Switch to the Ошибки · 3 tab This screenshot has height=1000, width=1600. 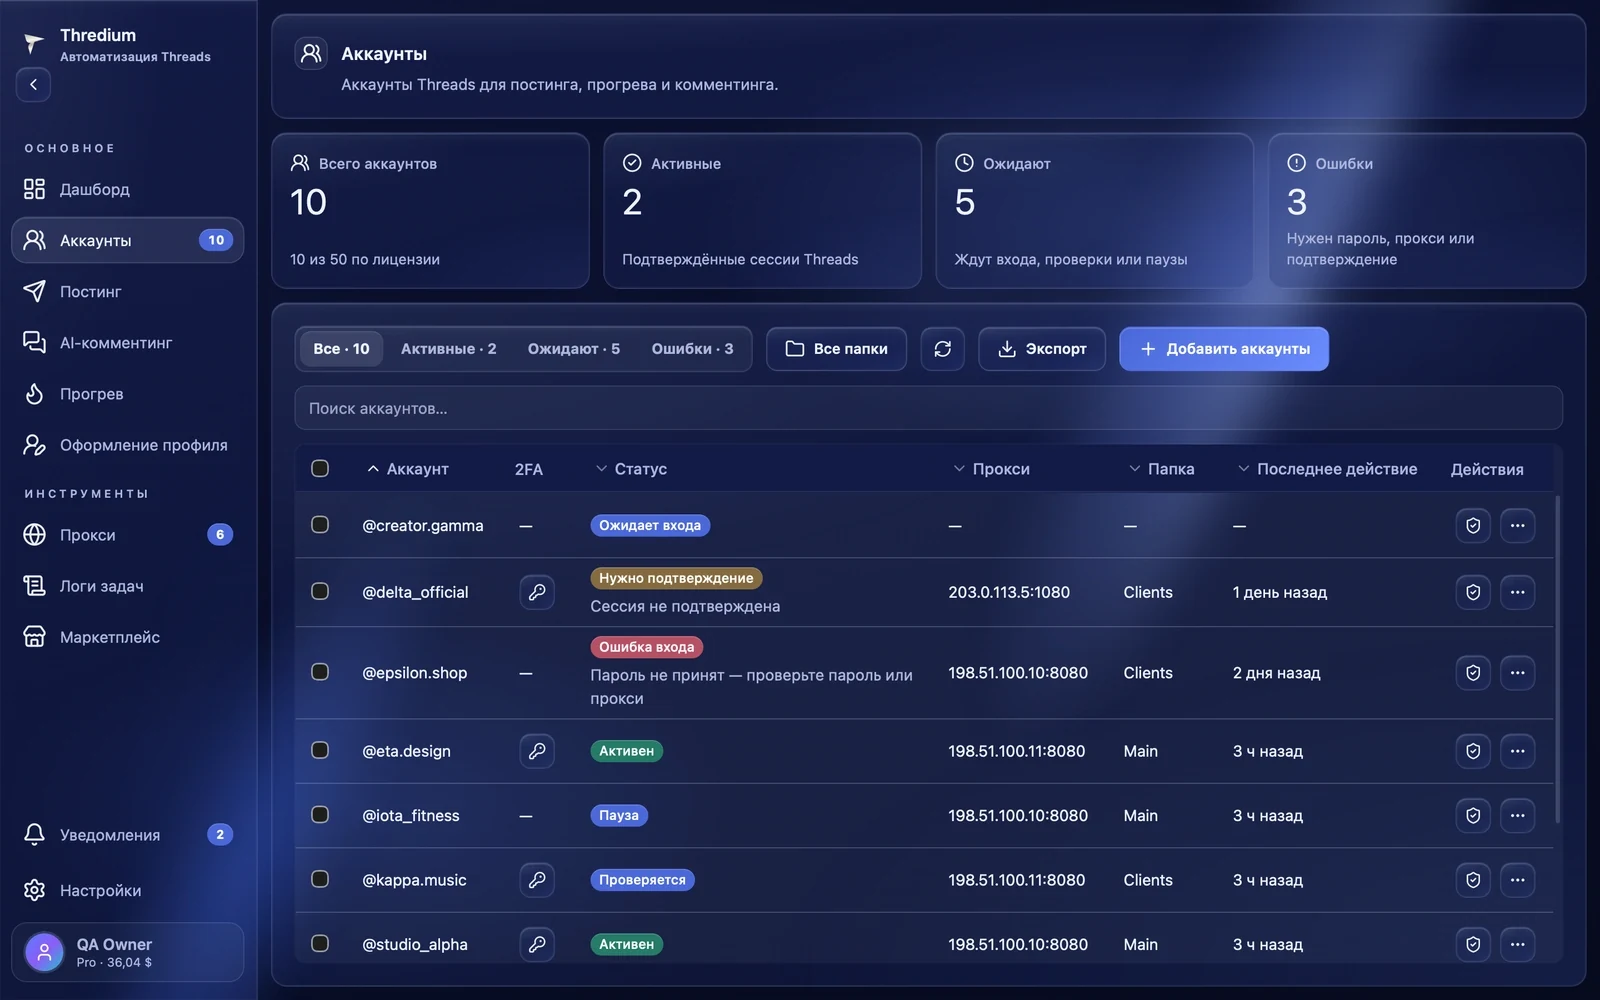(x=692, y=349)
